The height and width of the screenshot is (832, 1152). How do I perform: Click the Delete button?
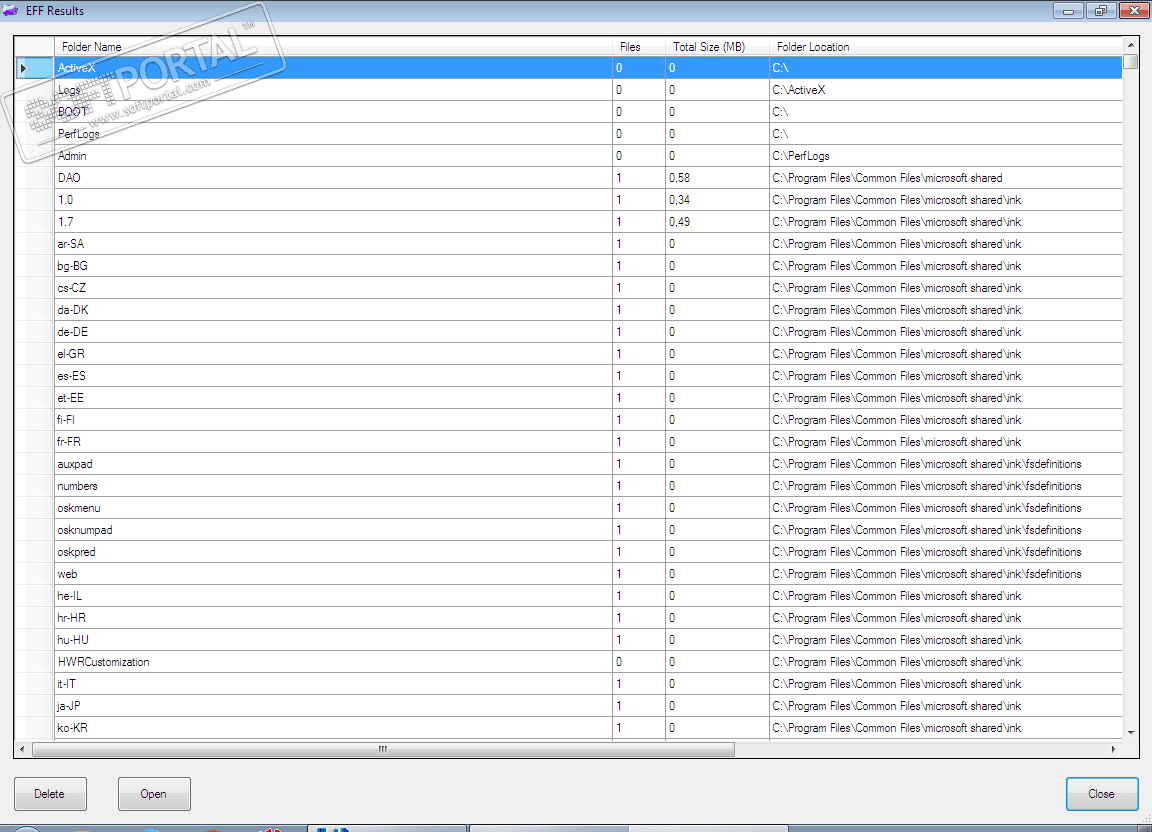pyautogui.click(x=50, y=794)
